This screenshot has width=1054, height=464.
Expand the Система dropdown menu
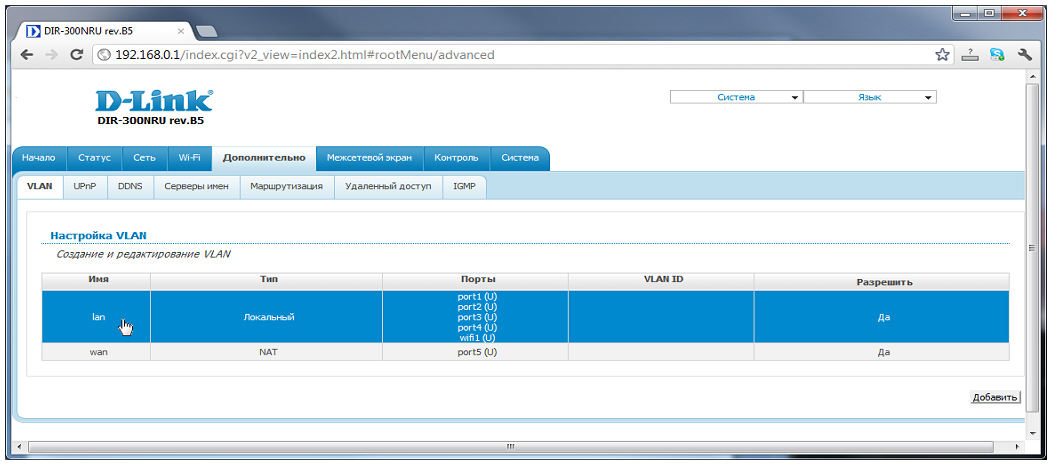(736, 97)
